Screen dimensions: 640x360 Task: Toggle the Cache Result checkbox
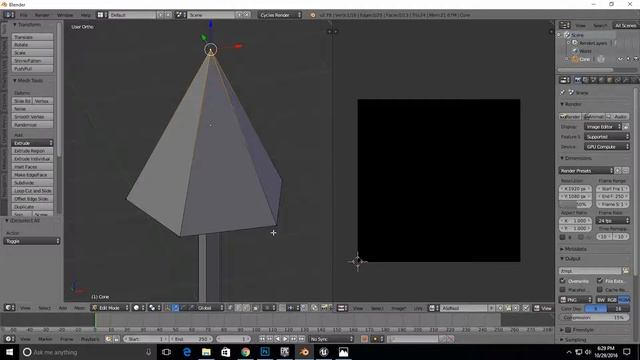[600, 289]
